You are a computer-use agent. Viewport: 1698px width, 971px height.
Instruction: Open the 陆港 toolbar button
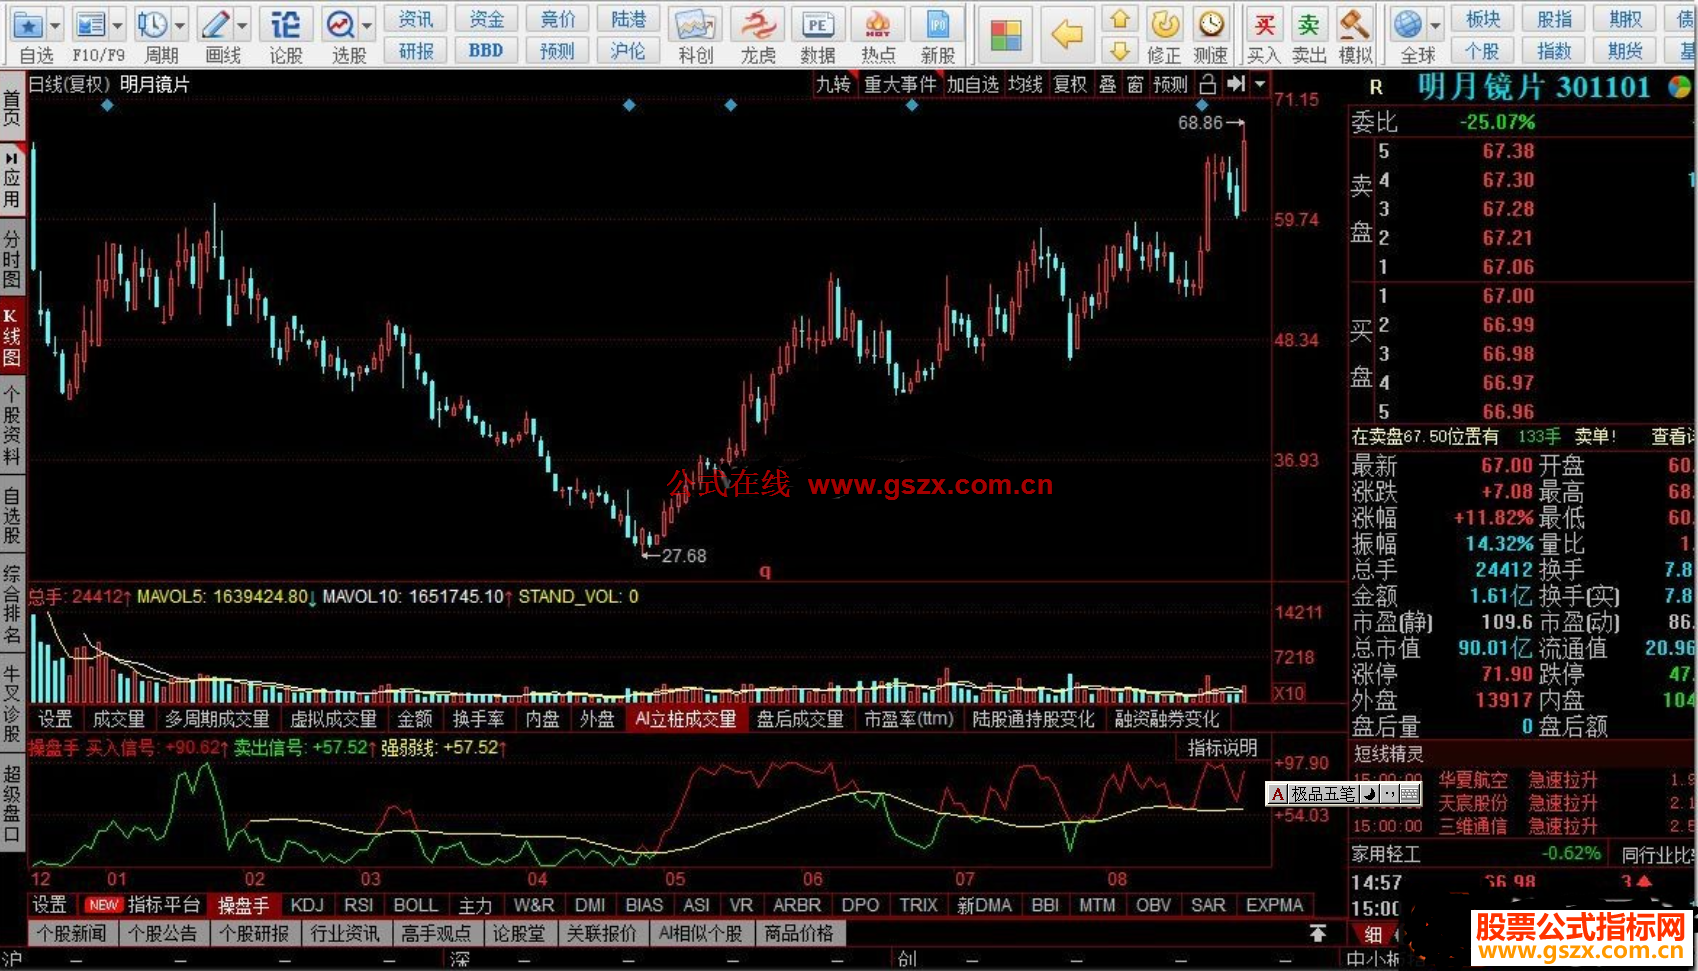(x=628, y=19)
